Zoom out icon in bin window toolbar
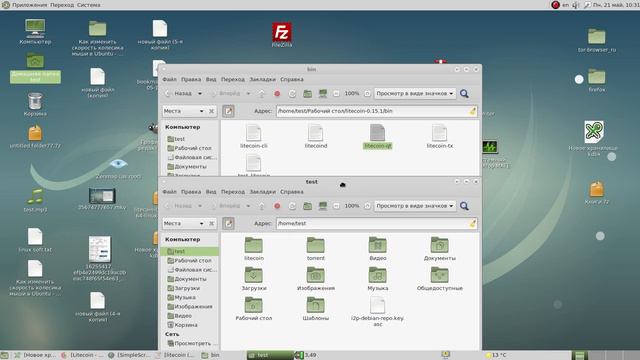The image size is (640, 360). pos(336,94)
